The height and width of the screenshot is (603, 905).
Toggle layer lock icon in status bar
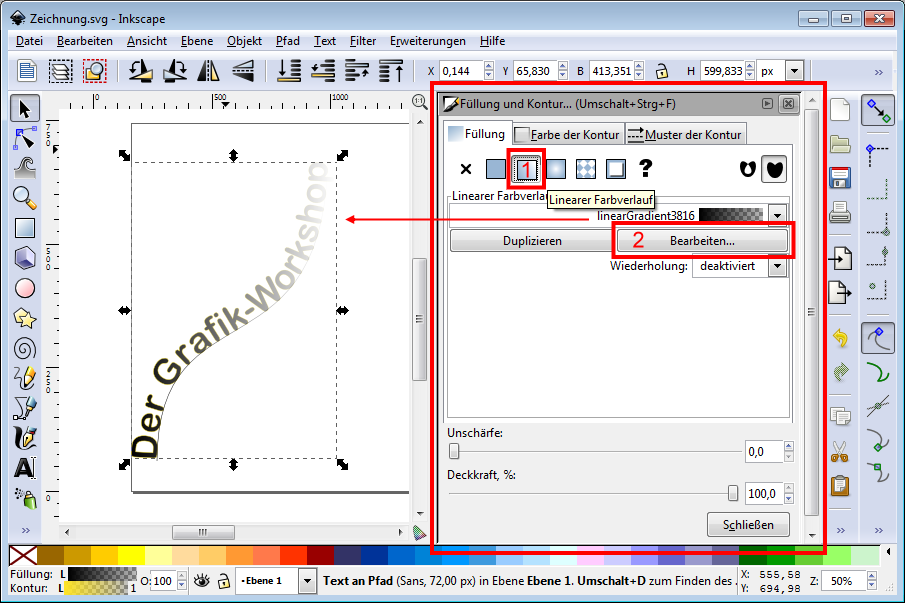(x=224, y=581)
